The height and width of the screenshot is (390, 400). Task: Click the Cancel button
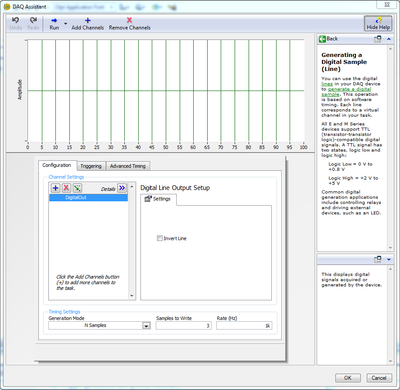[379, 378]
